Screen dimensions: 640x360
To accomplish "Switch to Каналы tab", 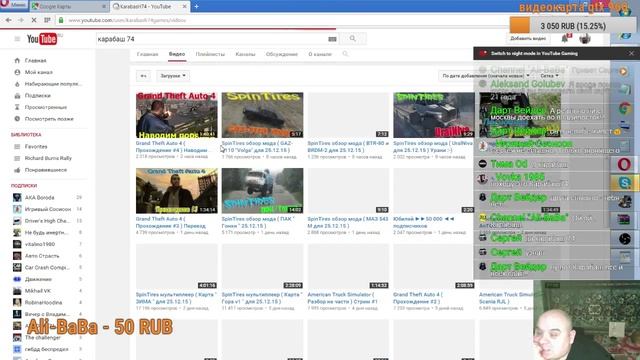I will click(x=245, y=54).
